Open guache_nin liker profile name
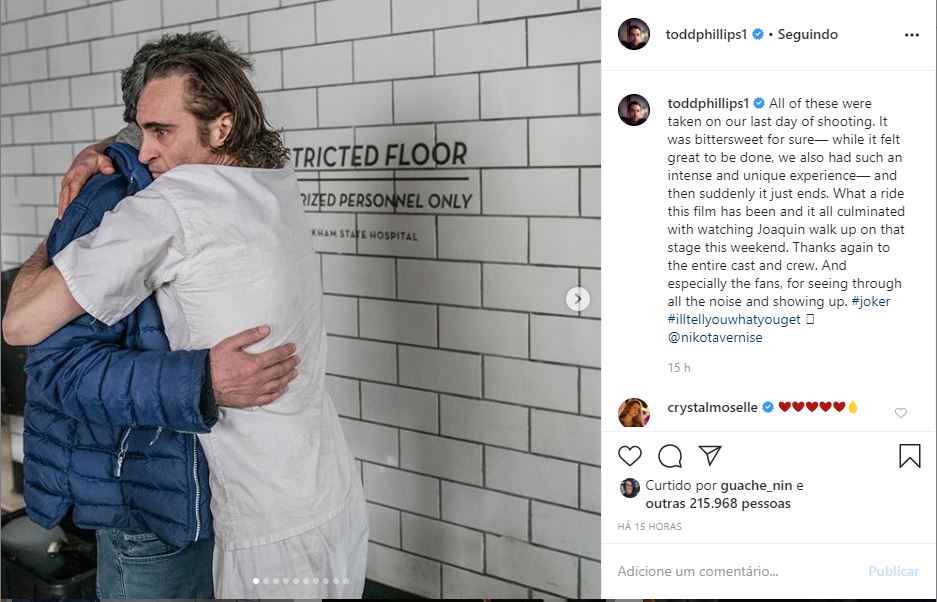937x602 pixels. click(x=756, y=485)
